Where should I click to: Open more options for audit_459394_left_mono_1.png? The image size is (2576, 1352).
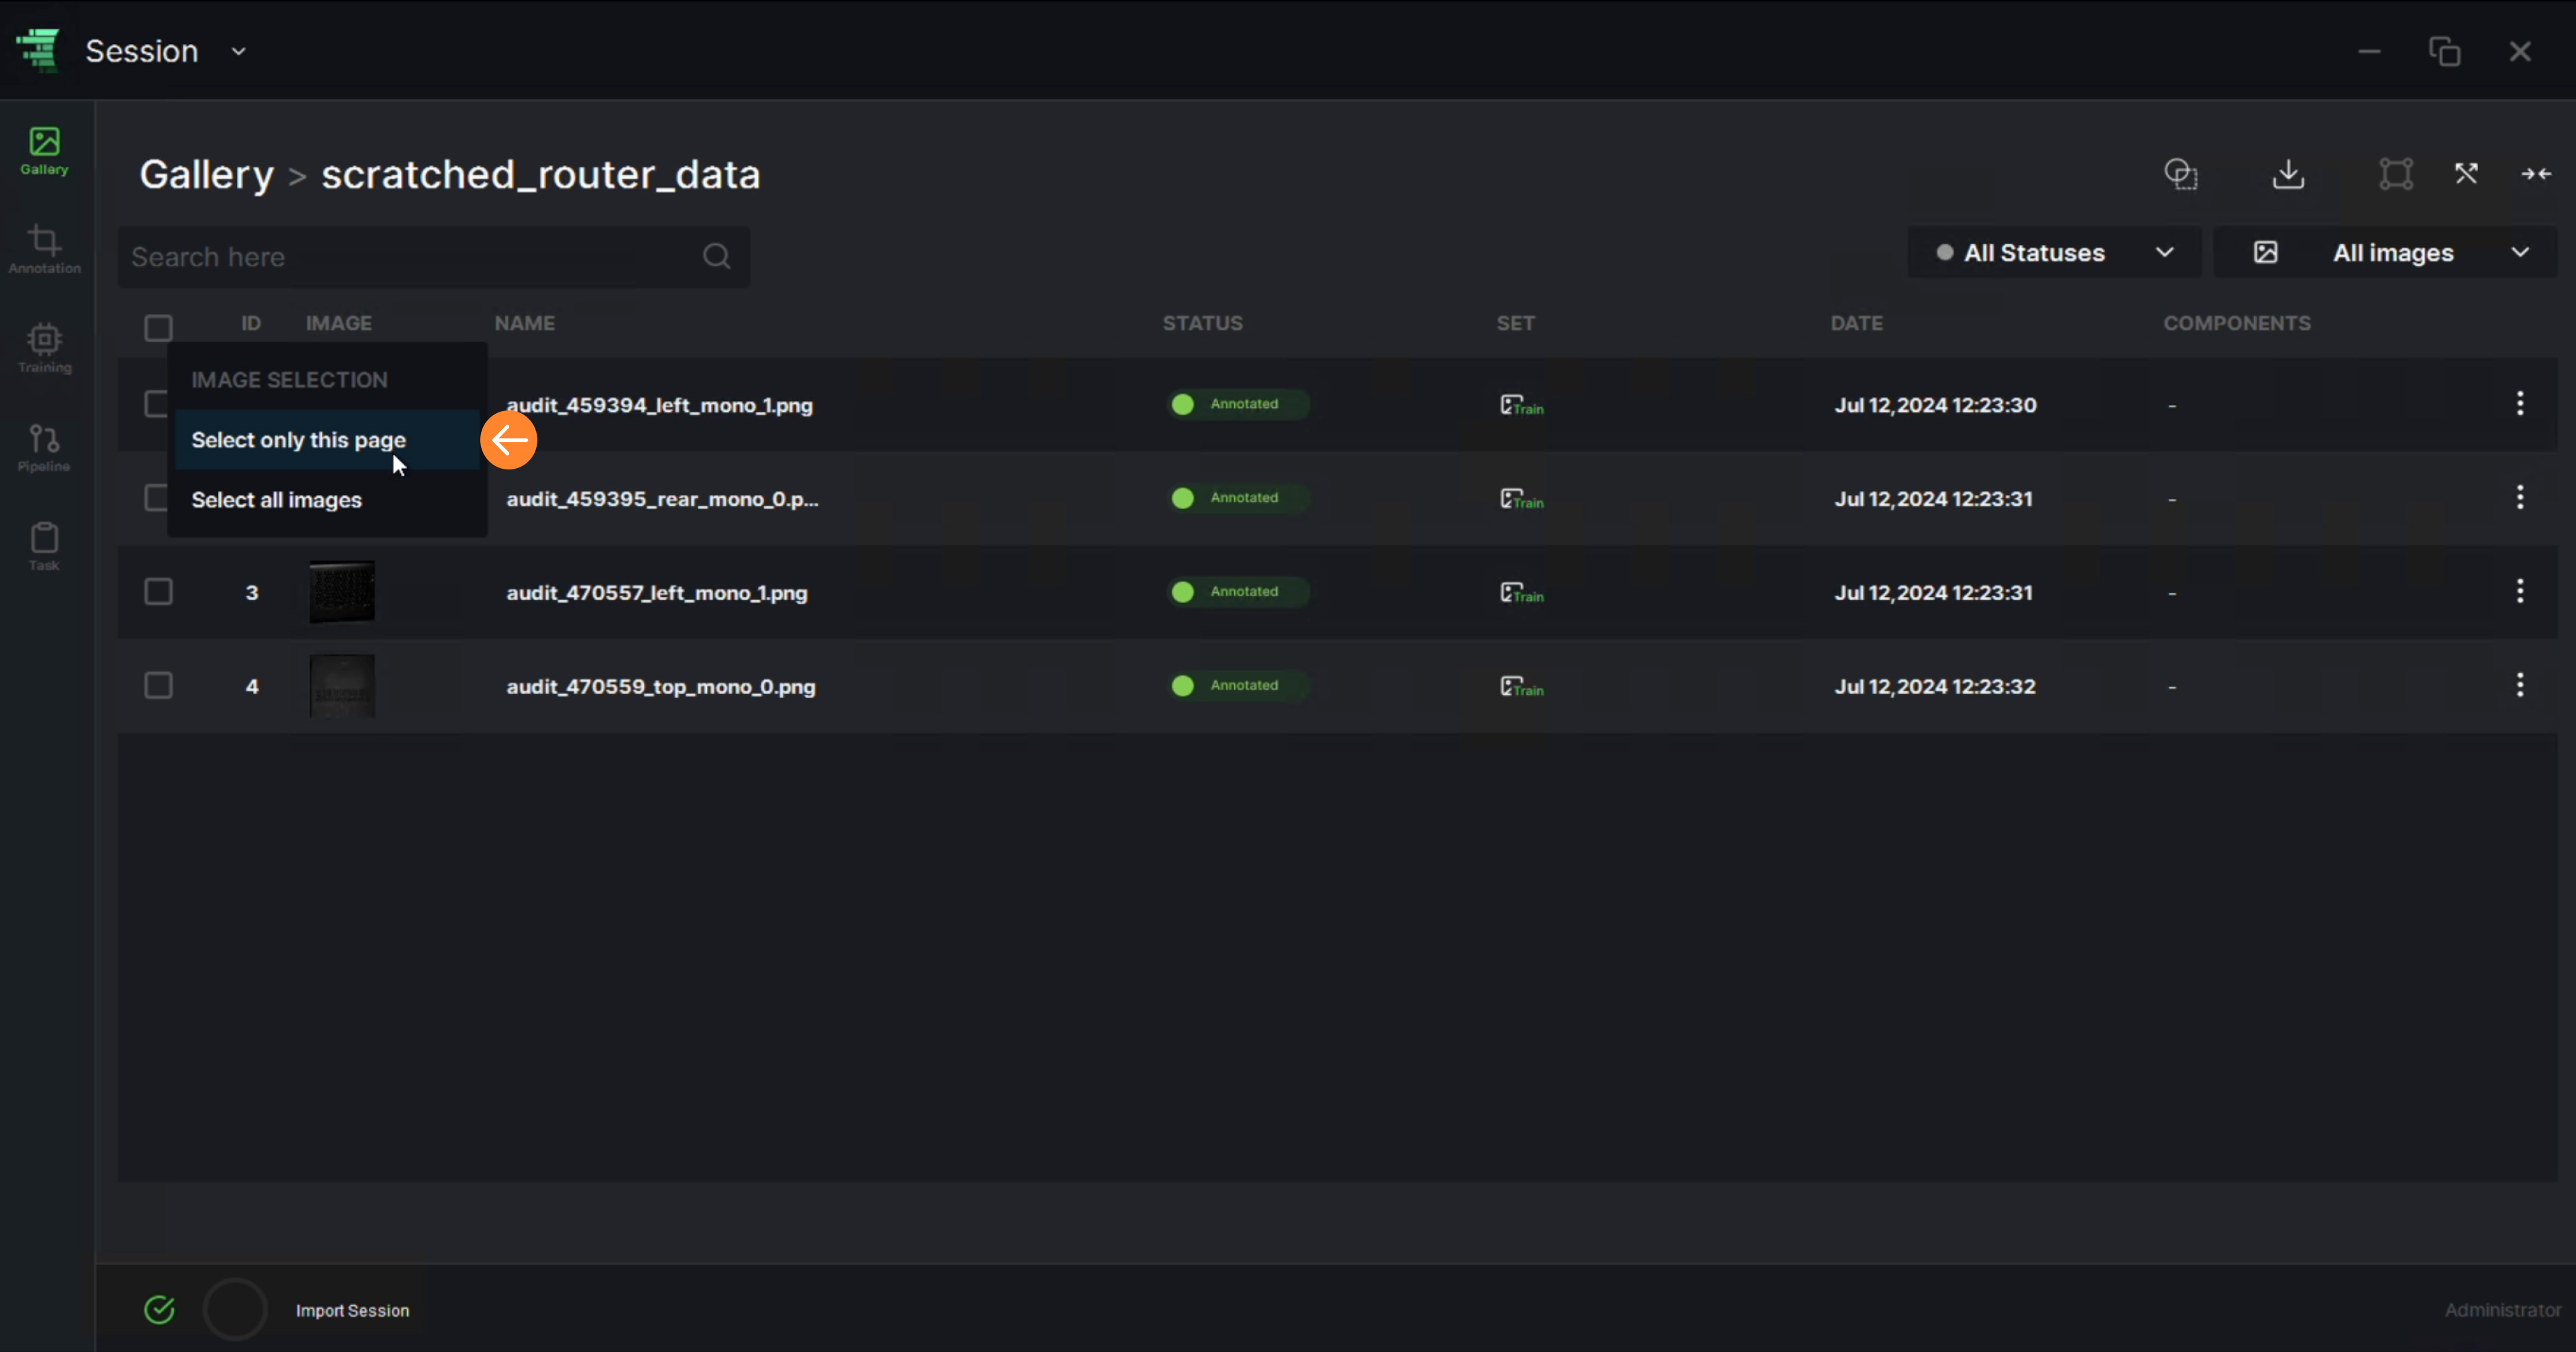point(2520,404)
